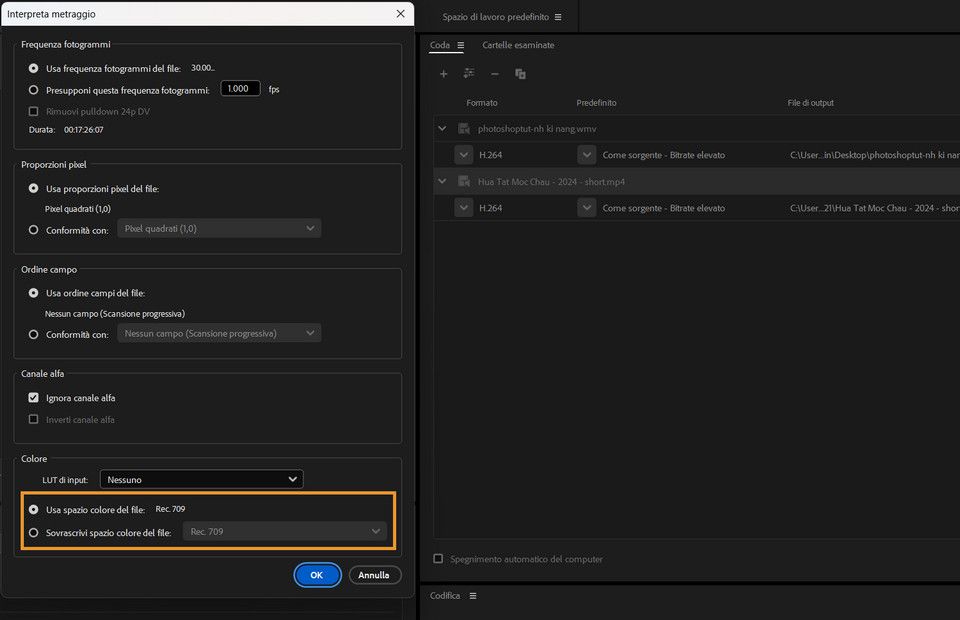This screenshot has width=960, height=620.
Task: Open the Coda panel menu icon
Action: click(x=461, y=45)
